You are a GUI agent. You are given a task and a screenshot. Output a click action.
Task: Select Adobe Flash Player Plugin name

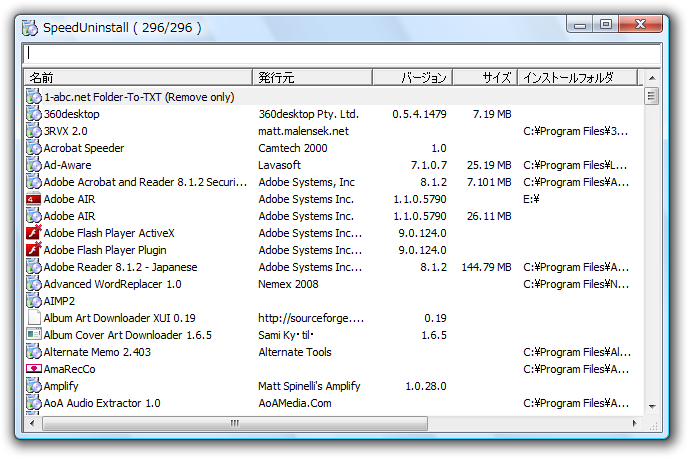(105, 250)
